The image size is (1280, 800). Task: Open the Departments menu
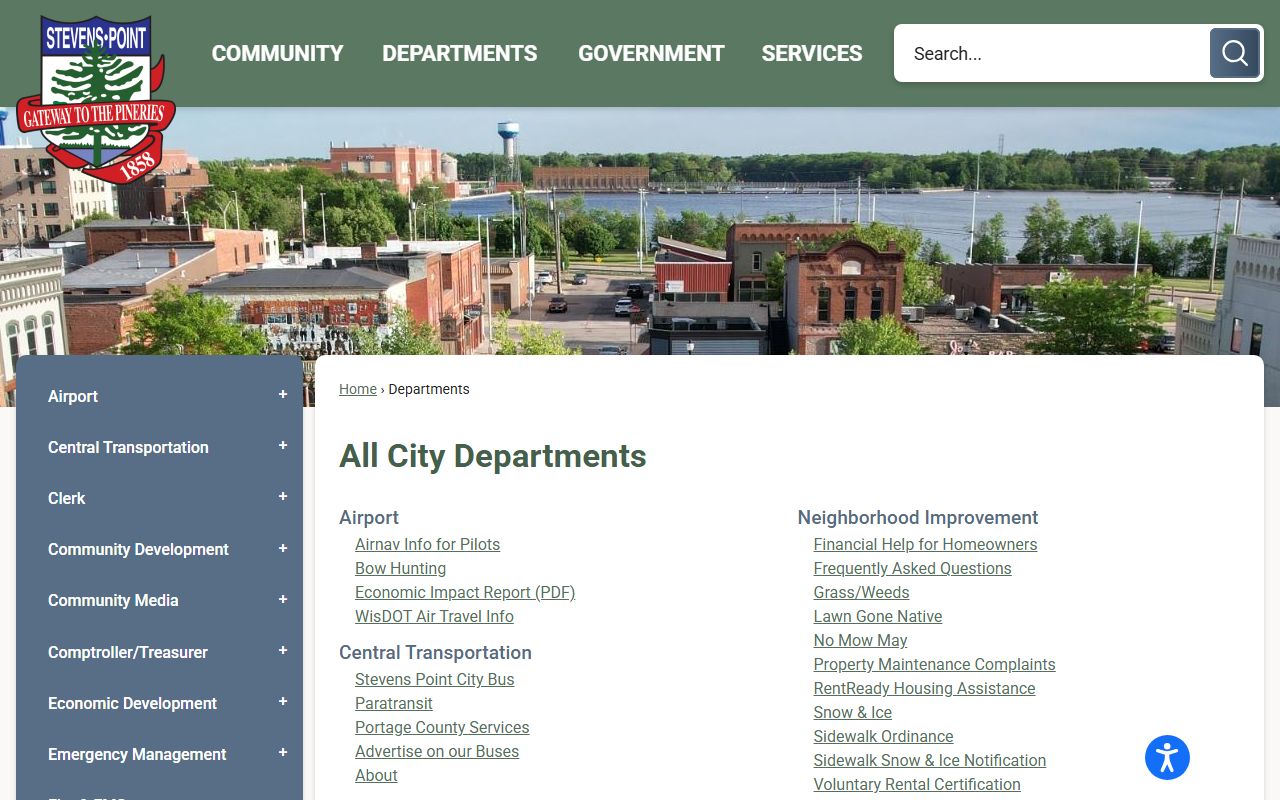click(x=460, y=53)
